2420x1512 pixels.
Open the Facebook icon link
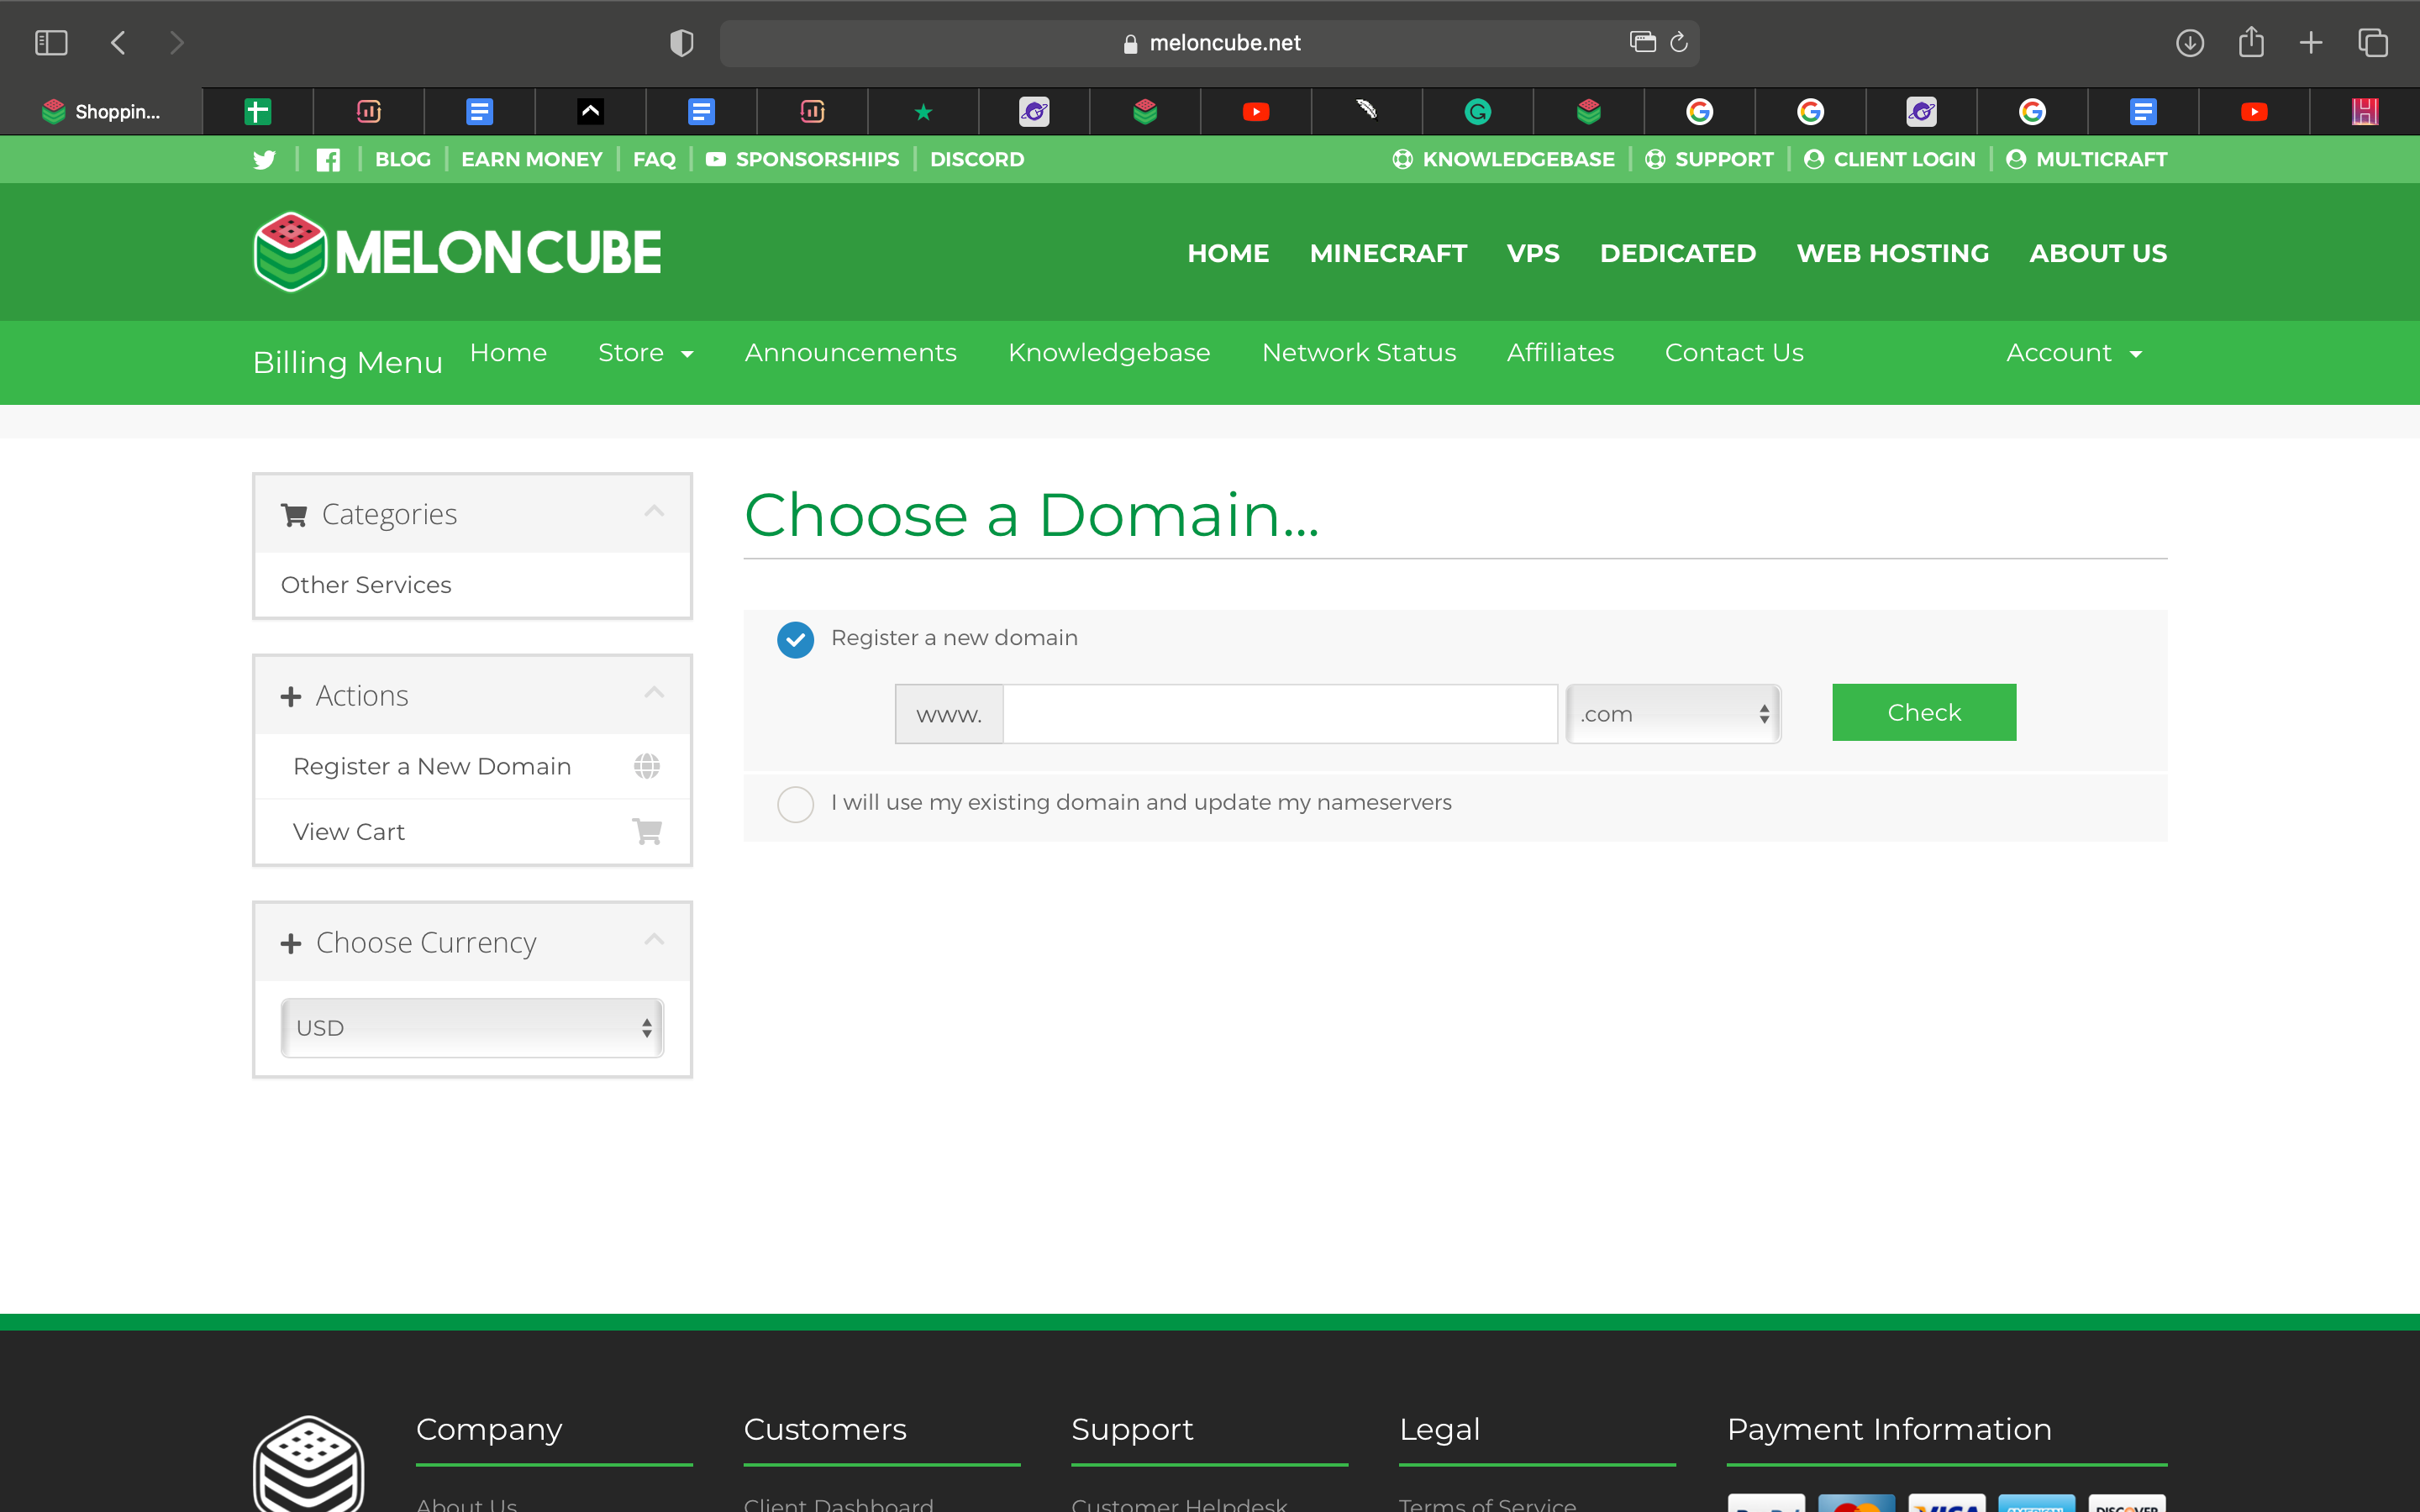[x=328, y=160]
